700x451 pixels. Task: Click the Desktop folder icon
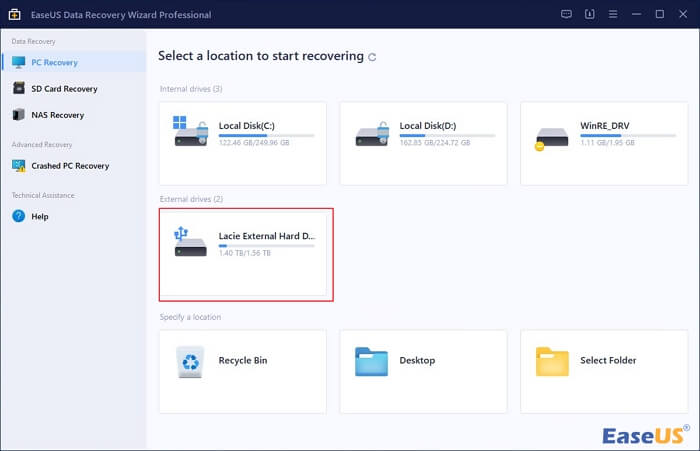click(371, 361)
